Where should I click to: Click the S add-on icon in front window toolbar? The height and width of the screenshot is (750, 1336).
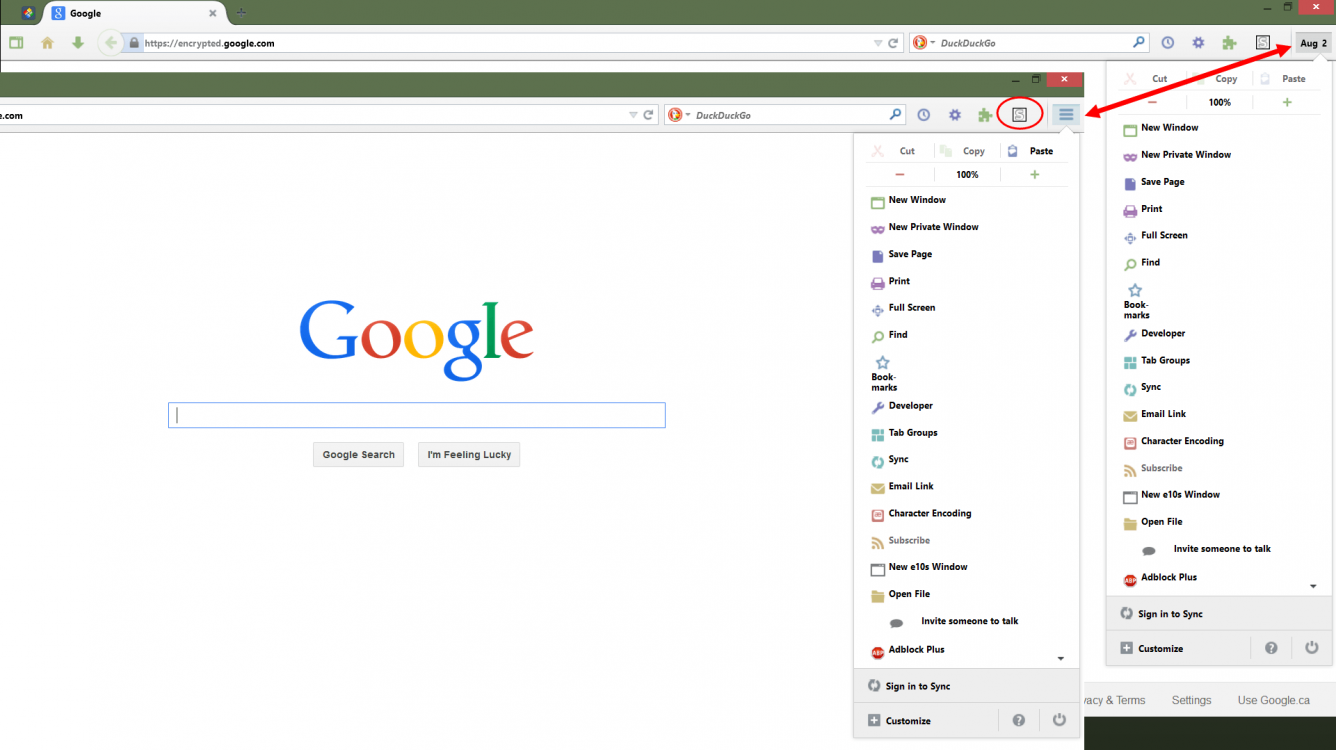[1019, 115]
